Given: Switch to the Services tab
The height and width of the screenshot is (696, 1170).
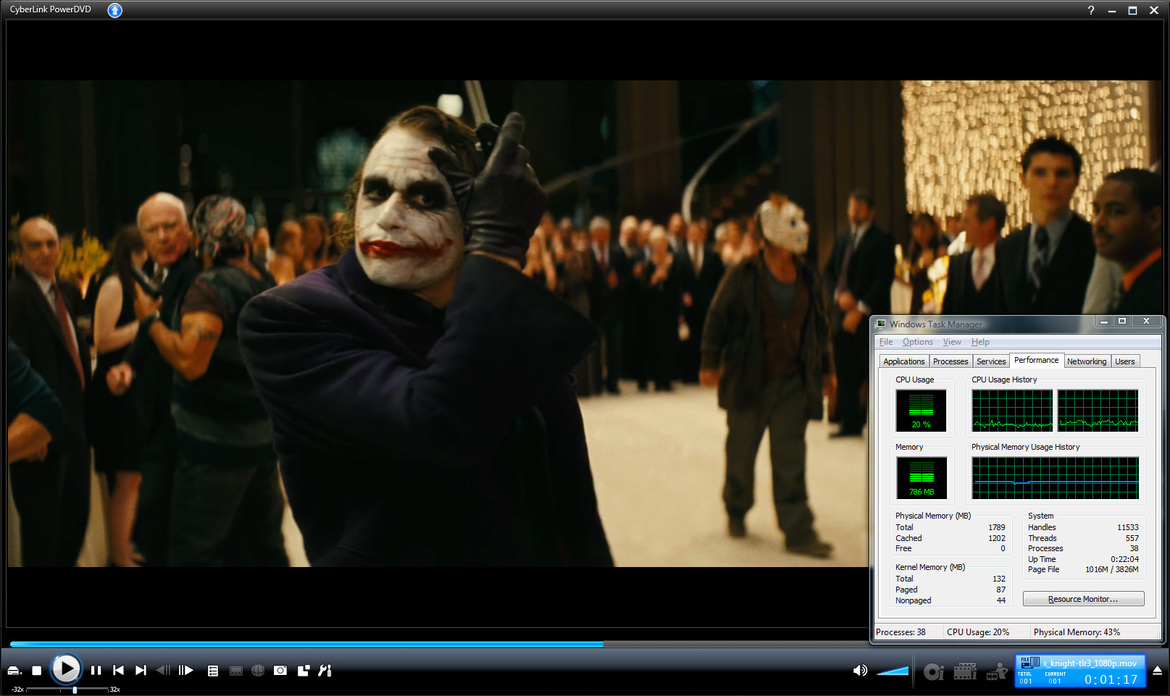Looking at the screenshot, I should tap(991, 361).
